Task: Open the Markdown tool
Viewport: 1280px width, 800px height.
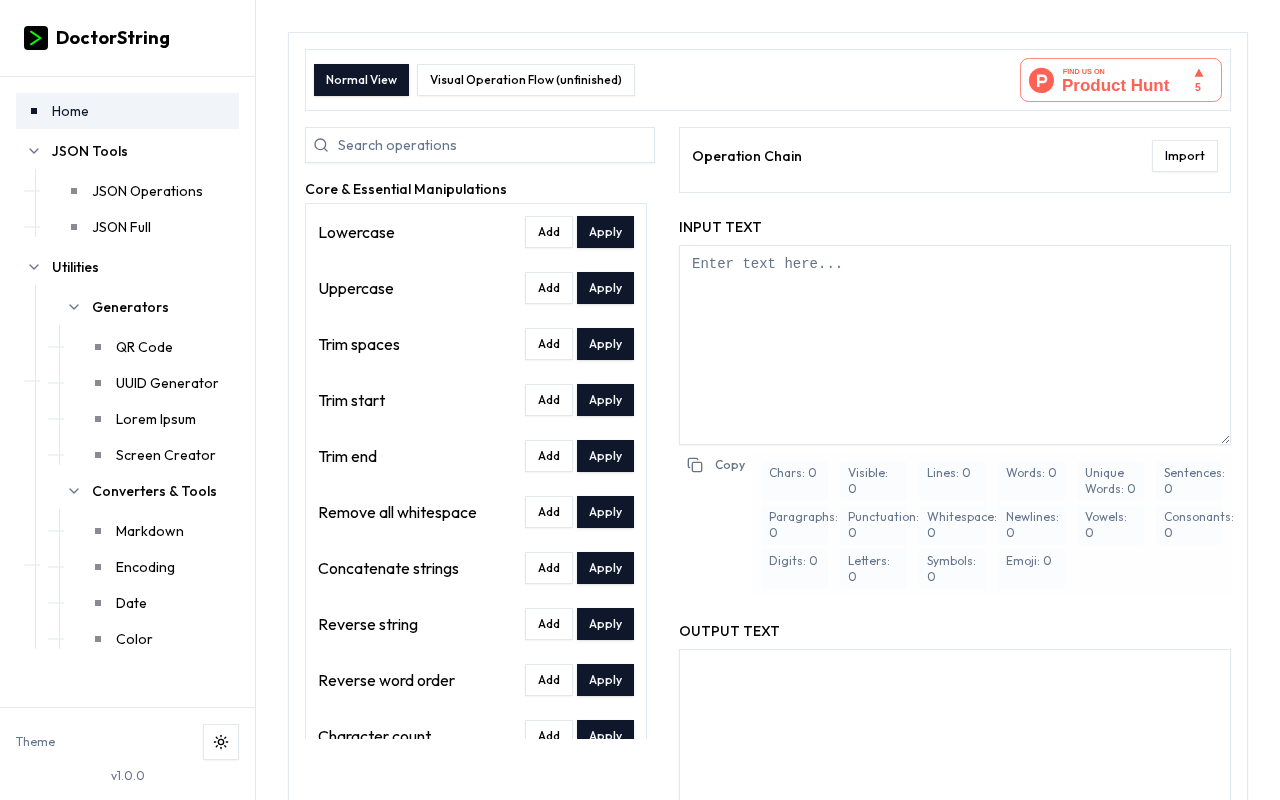Action: click(x=150, y=531)
